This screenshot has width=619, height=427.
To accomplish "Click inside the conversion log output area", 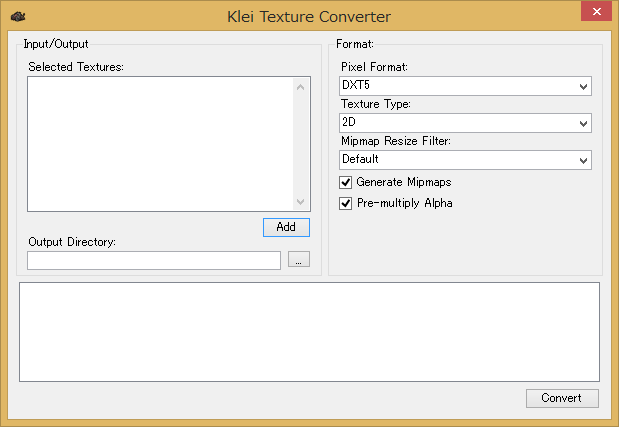I will click(310, 332).
